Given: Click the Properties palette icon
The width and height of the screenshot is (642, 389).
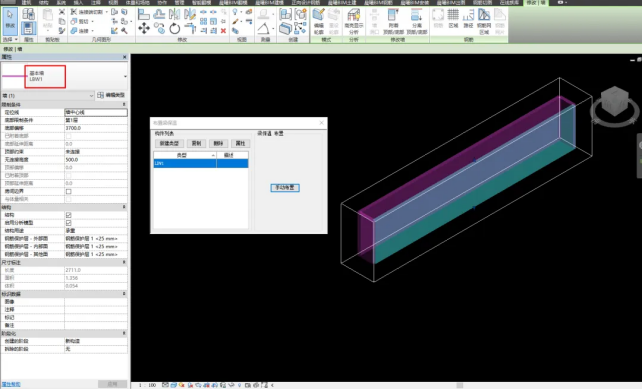Looking at the screenshot, I should tap(28, 28).
